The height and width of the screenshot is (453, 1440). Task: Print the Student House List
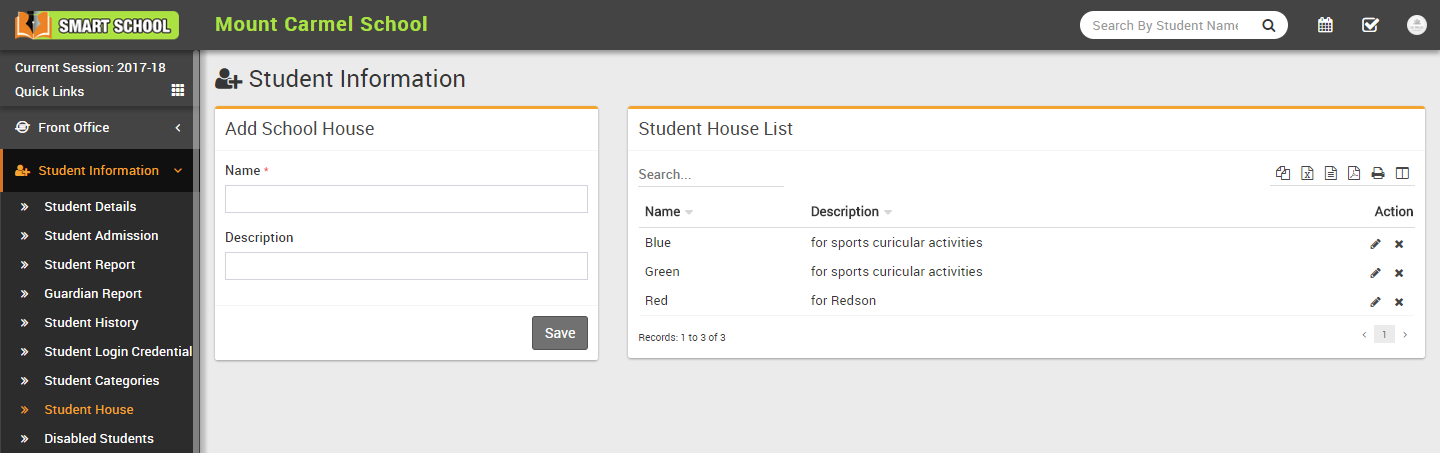click(x=1378, y=173)
